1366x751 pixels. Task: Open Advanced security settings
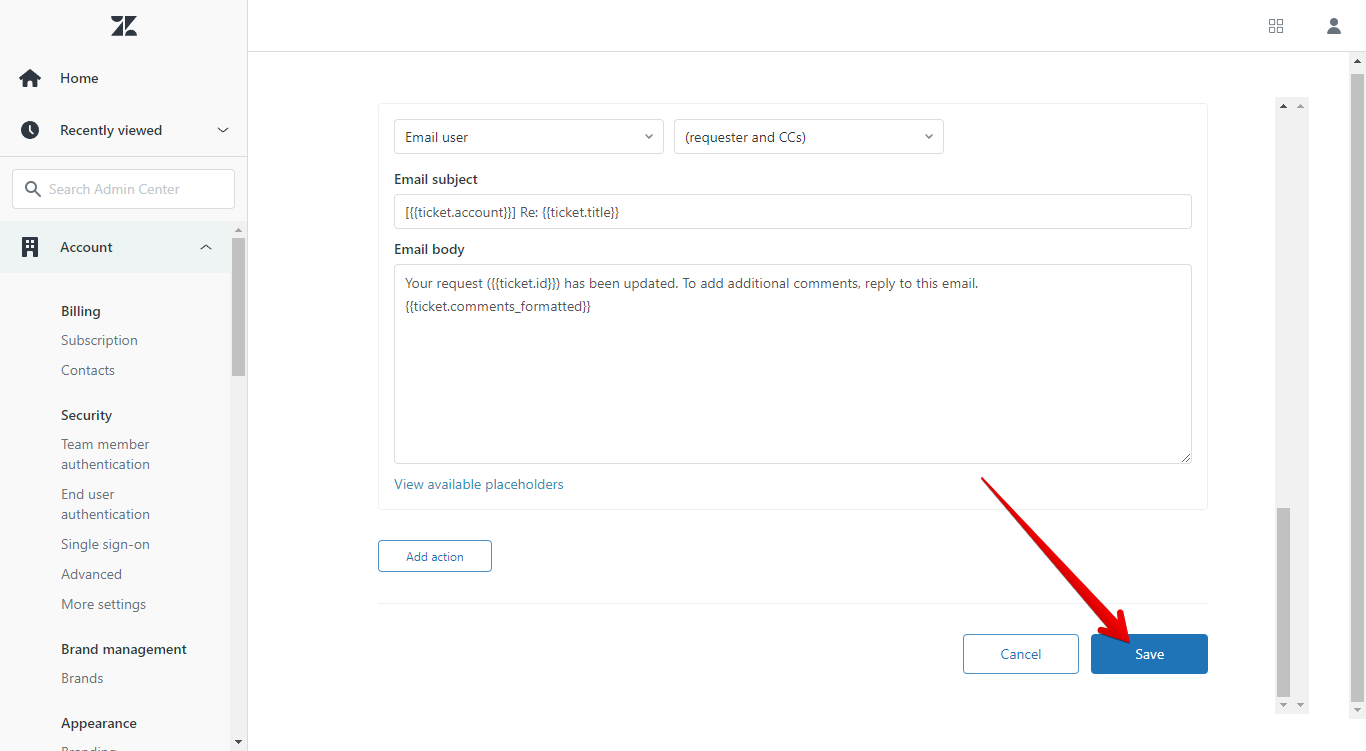coord(91,574)
